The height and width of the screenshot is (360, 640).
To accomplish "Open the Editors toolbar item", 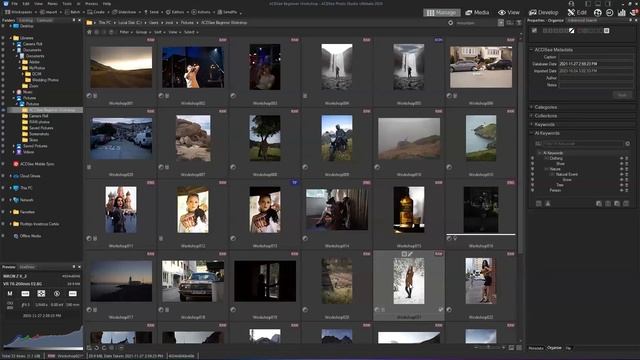I will coord(177,12).
